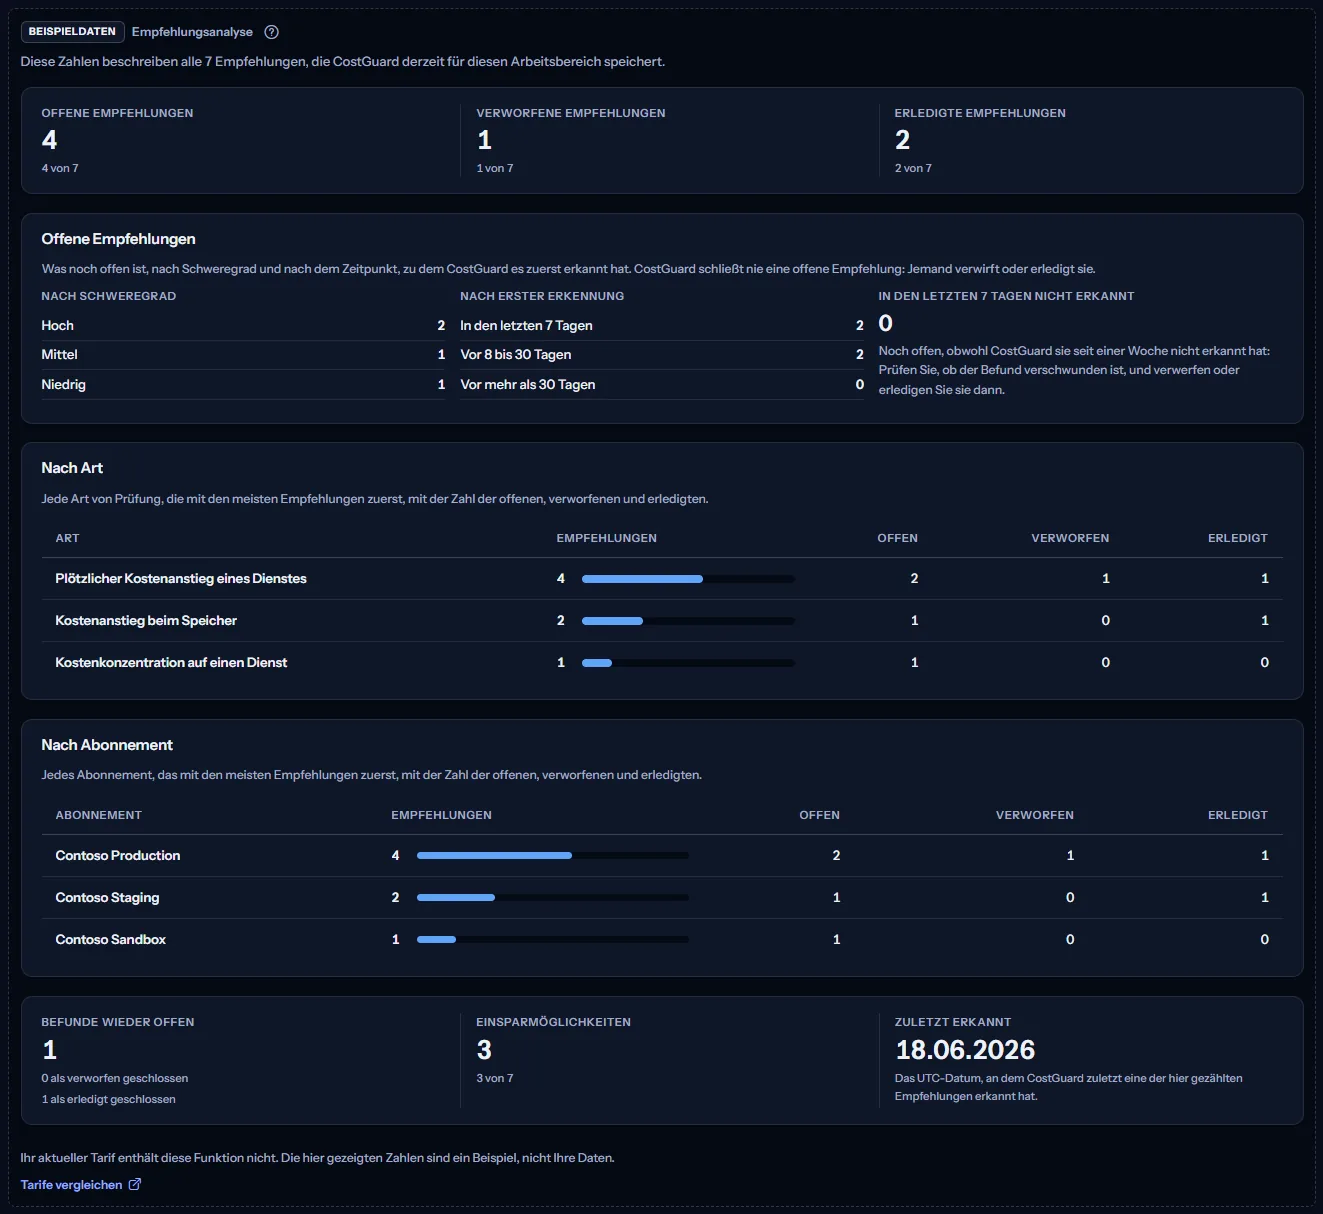Select the Kostenkonzentration auf einen Dienst row
The width and height of the screenshot is (1323, 1214).
tap(662, 663)
